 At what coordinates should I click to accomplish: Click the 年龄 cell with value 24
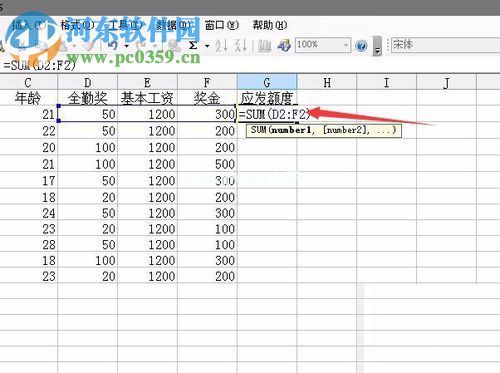click(29, 213)
